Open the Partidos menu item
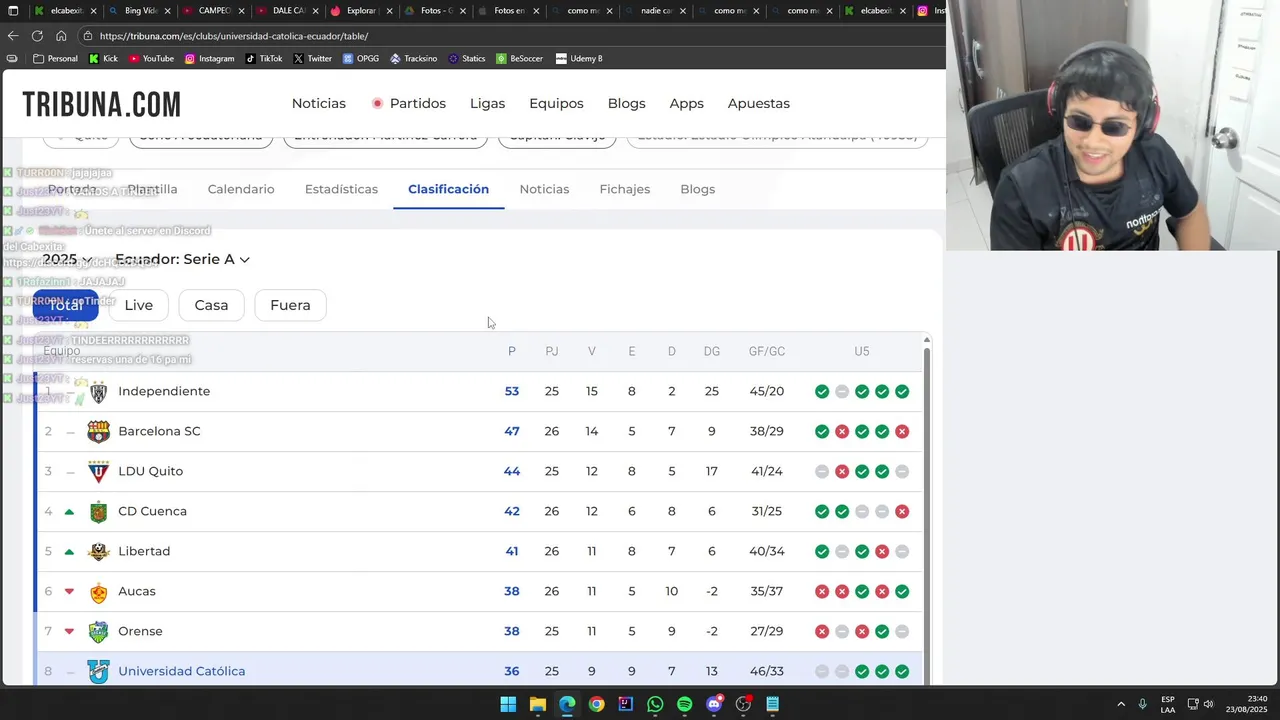The width and height of the screenshot is (1280, 720). tap(409, 104)
